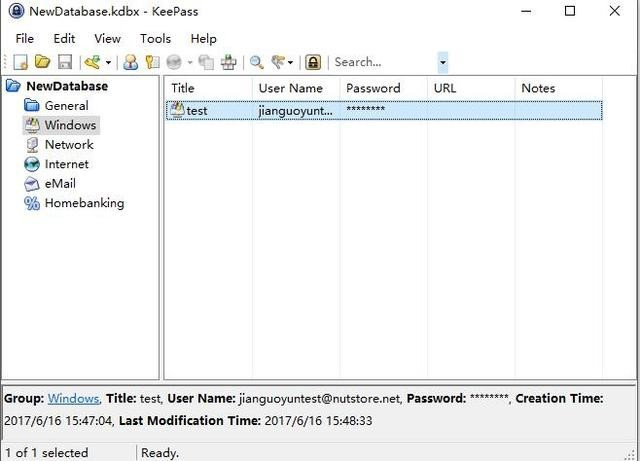Copy user name with the person icon

point(131,62)
